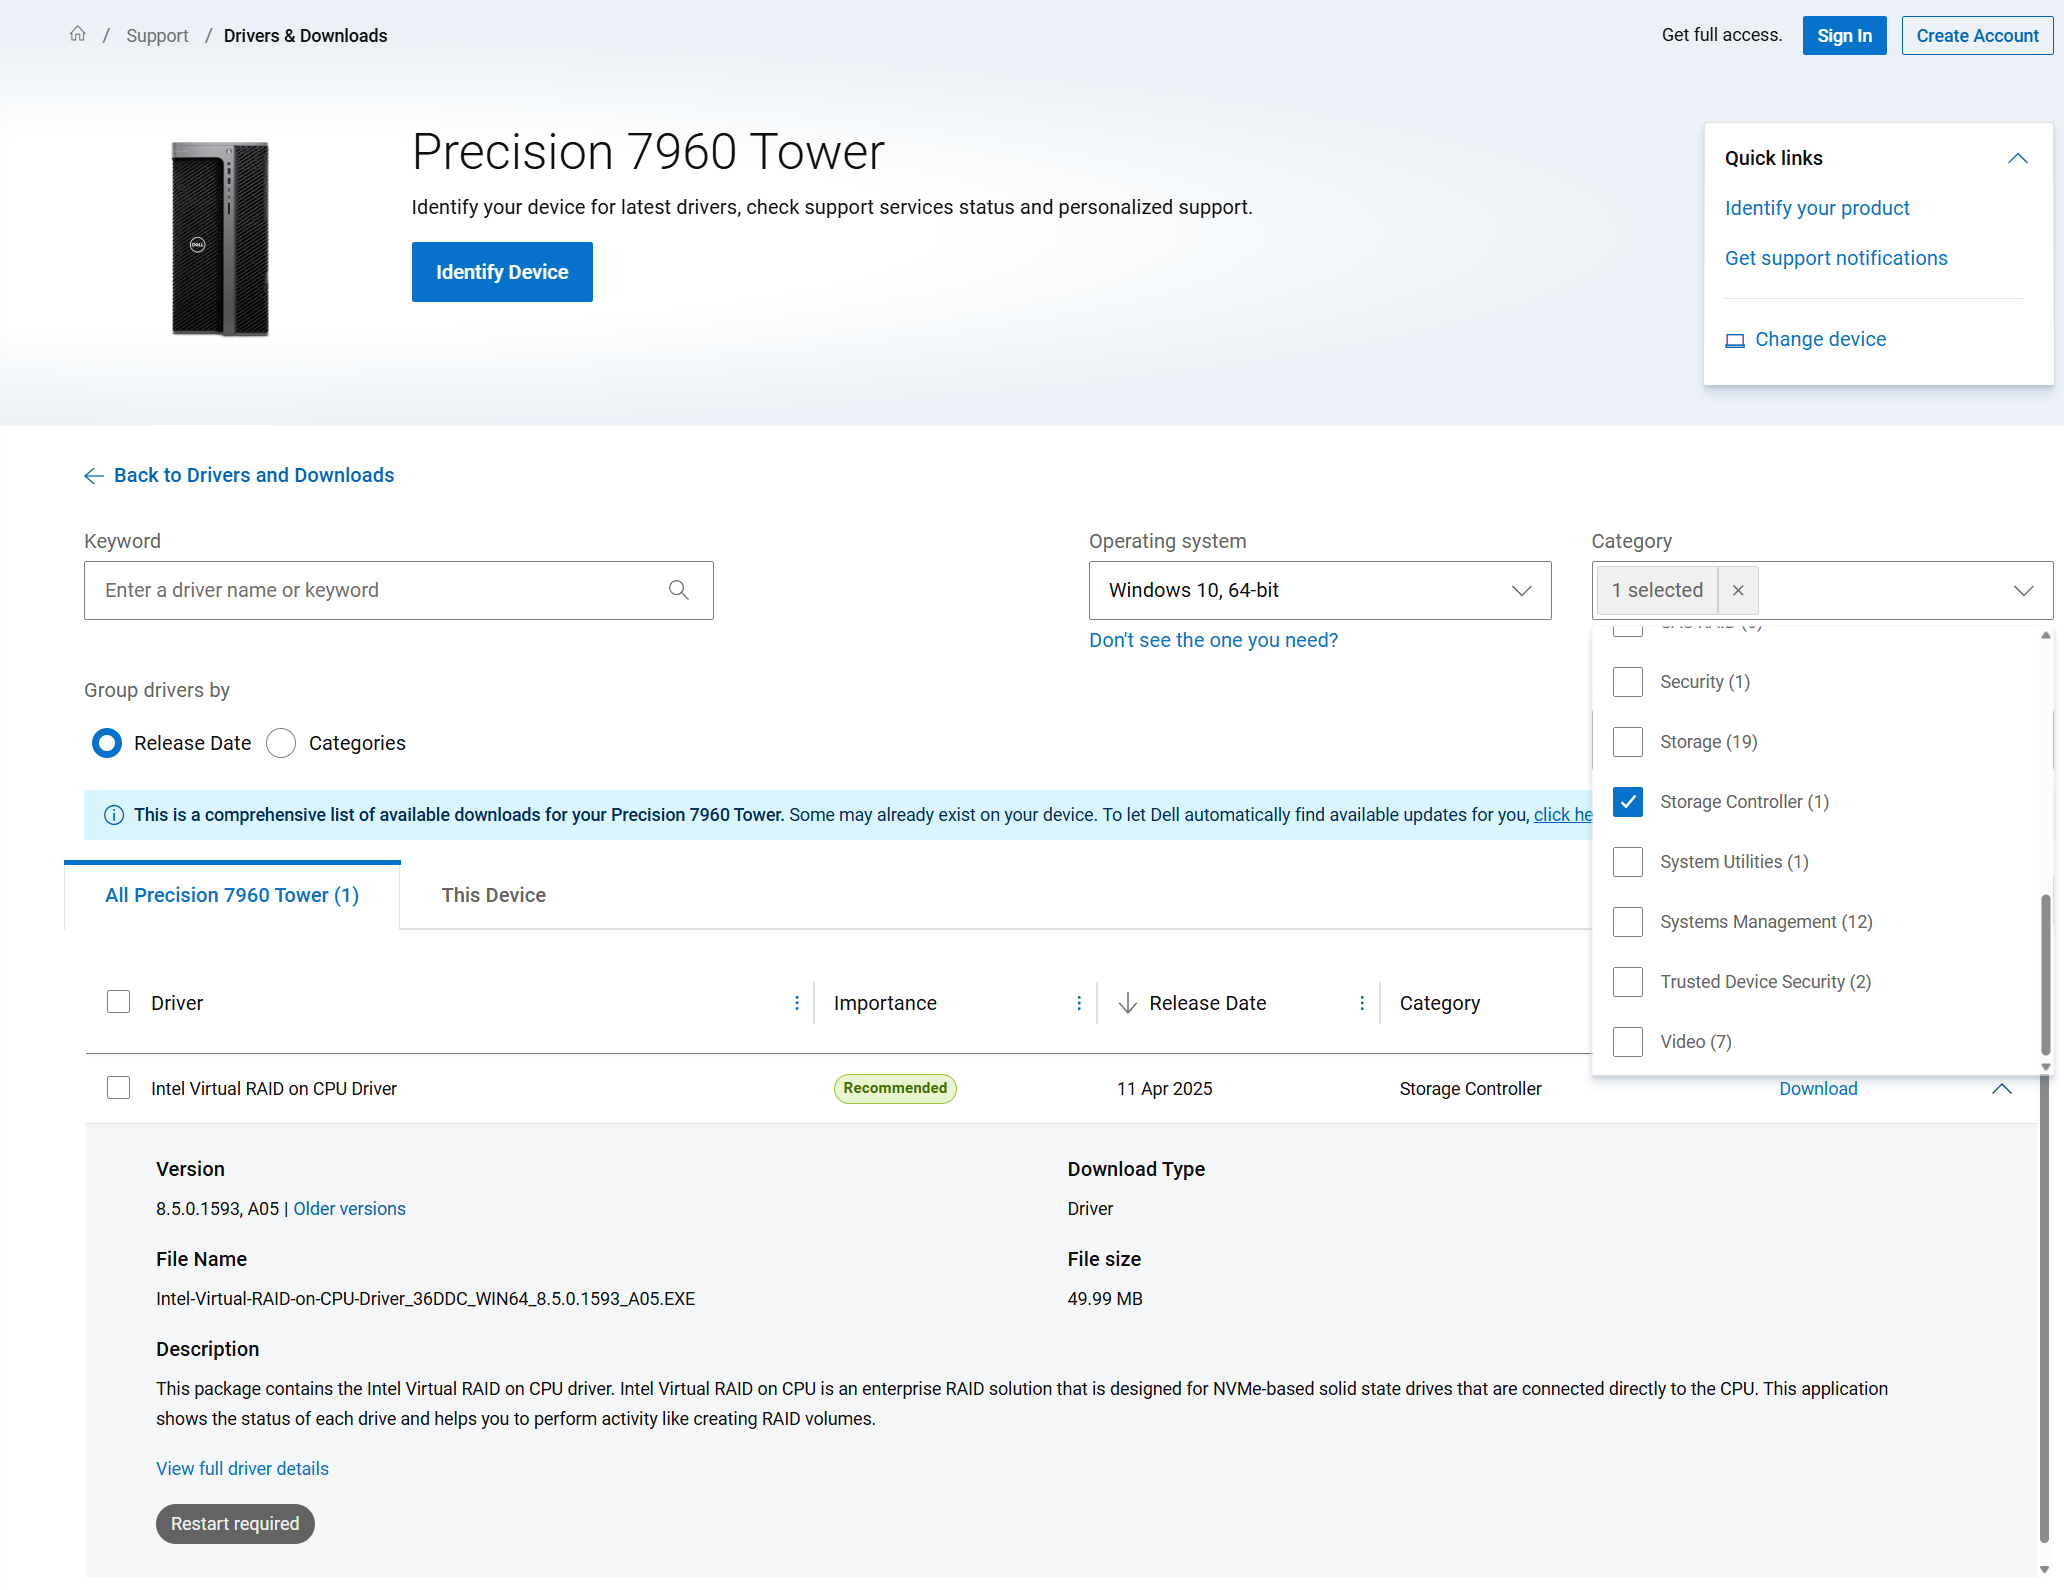Viewport: 2064px width, 1590px height.
Task: Click the 49.99 MB file size value
Action: point(1105,1299)
